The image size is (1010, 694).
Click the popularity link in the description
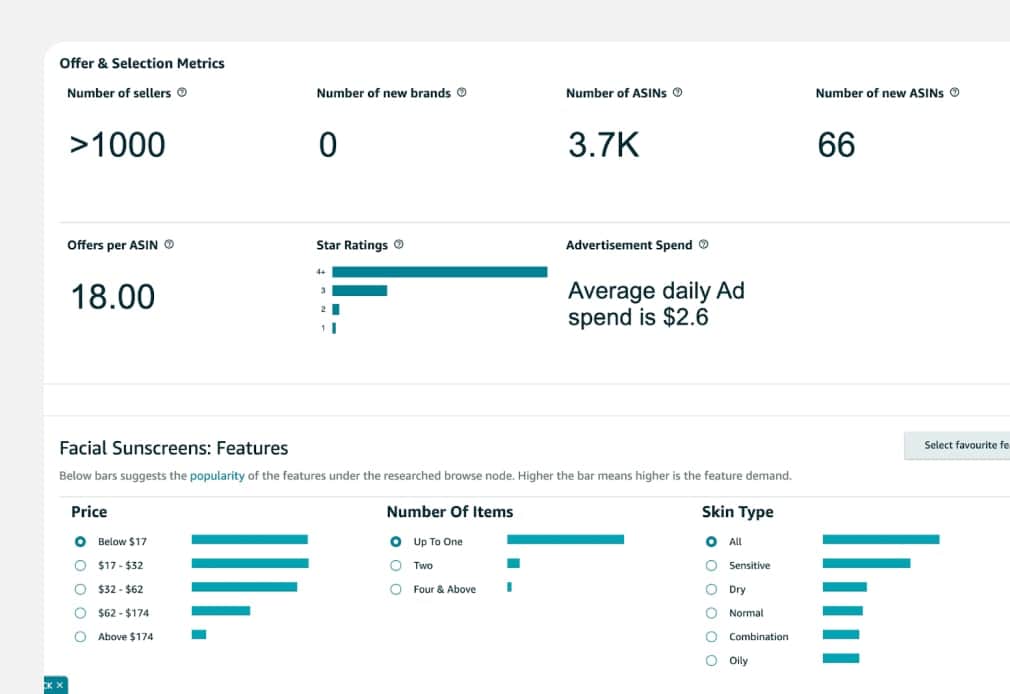tap(217, 476)
